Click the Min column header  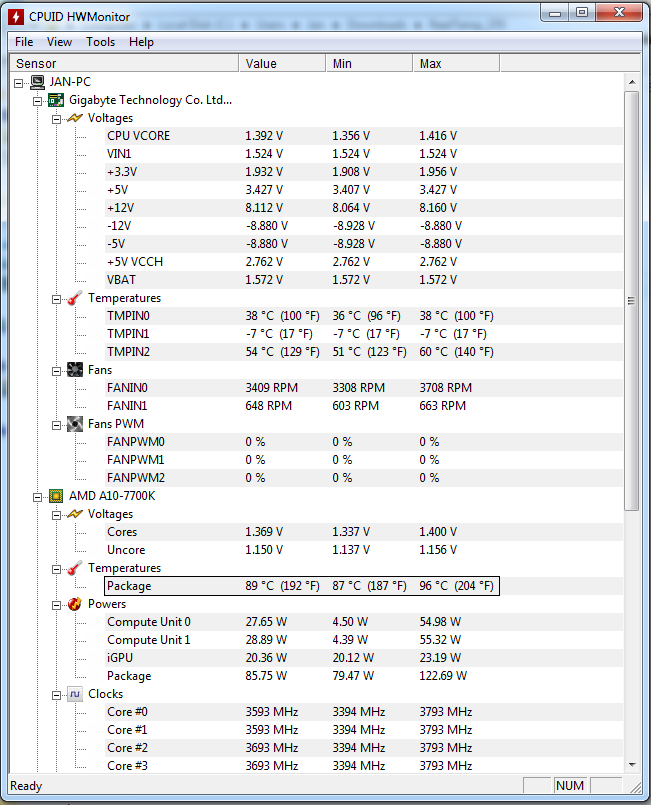tap(369, 63)
